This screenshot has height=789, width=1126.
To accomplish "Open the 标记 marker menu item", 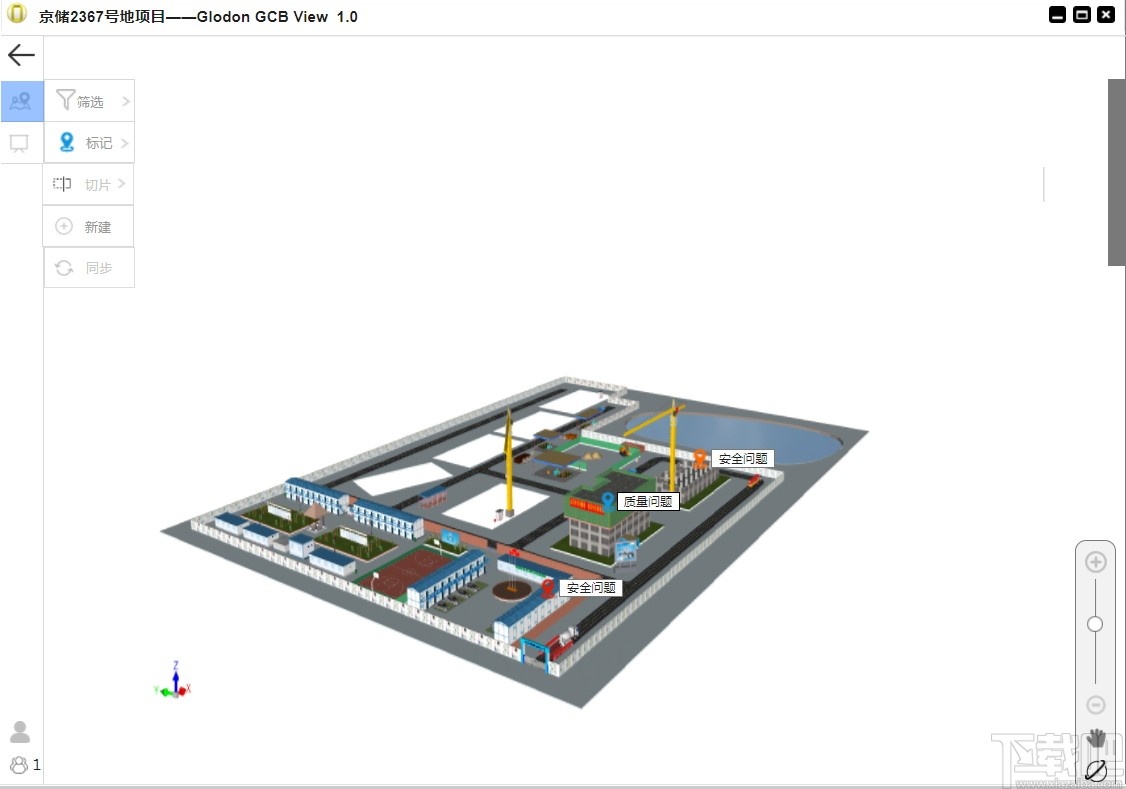I will pyautogui.click(x=89, y=142).
